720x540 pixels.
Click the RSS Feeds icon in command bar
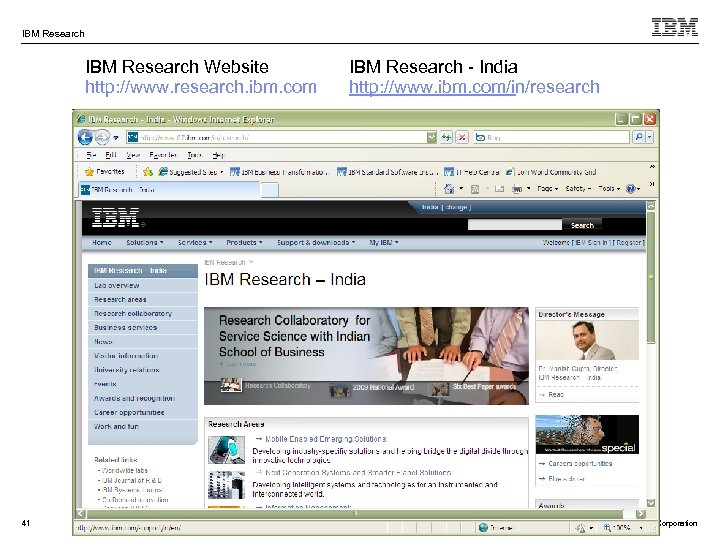click(475, 189)
